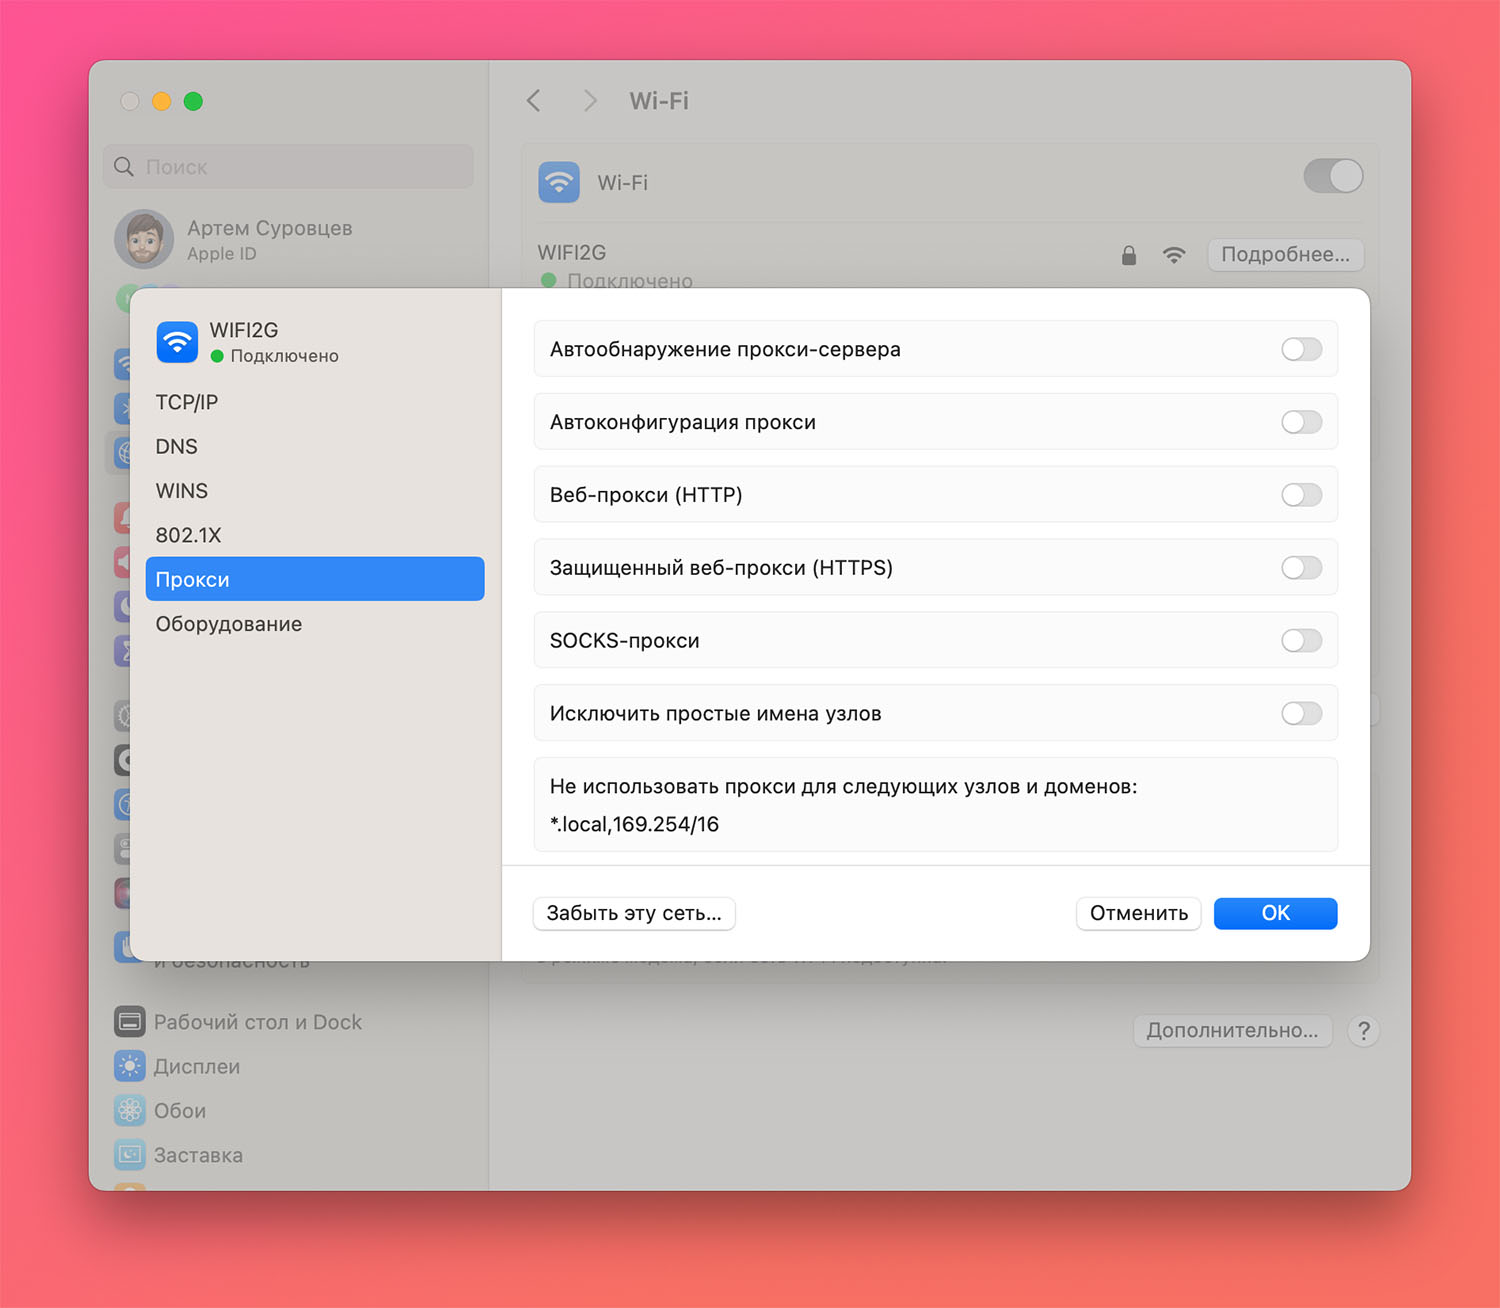The image size is (1500, 1308).
Task: Click the question mark help button
Action: click(1364, 1030)
